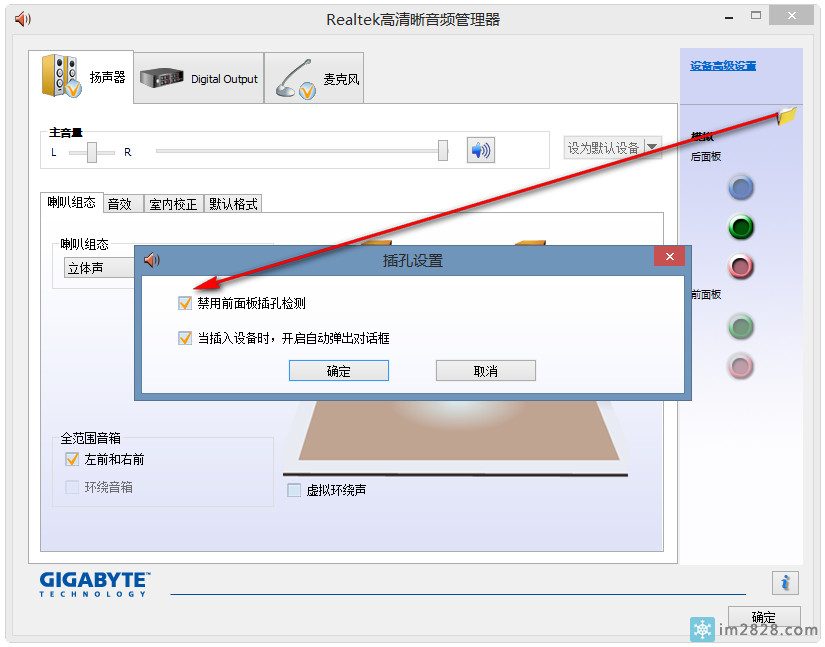Click the pink rear panel jack

pos(740,267)
